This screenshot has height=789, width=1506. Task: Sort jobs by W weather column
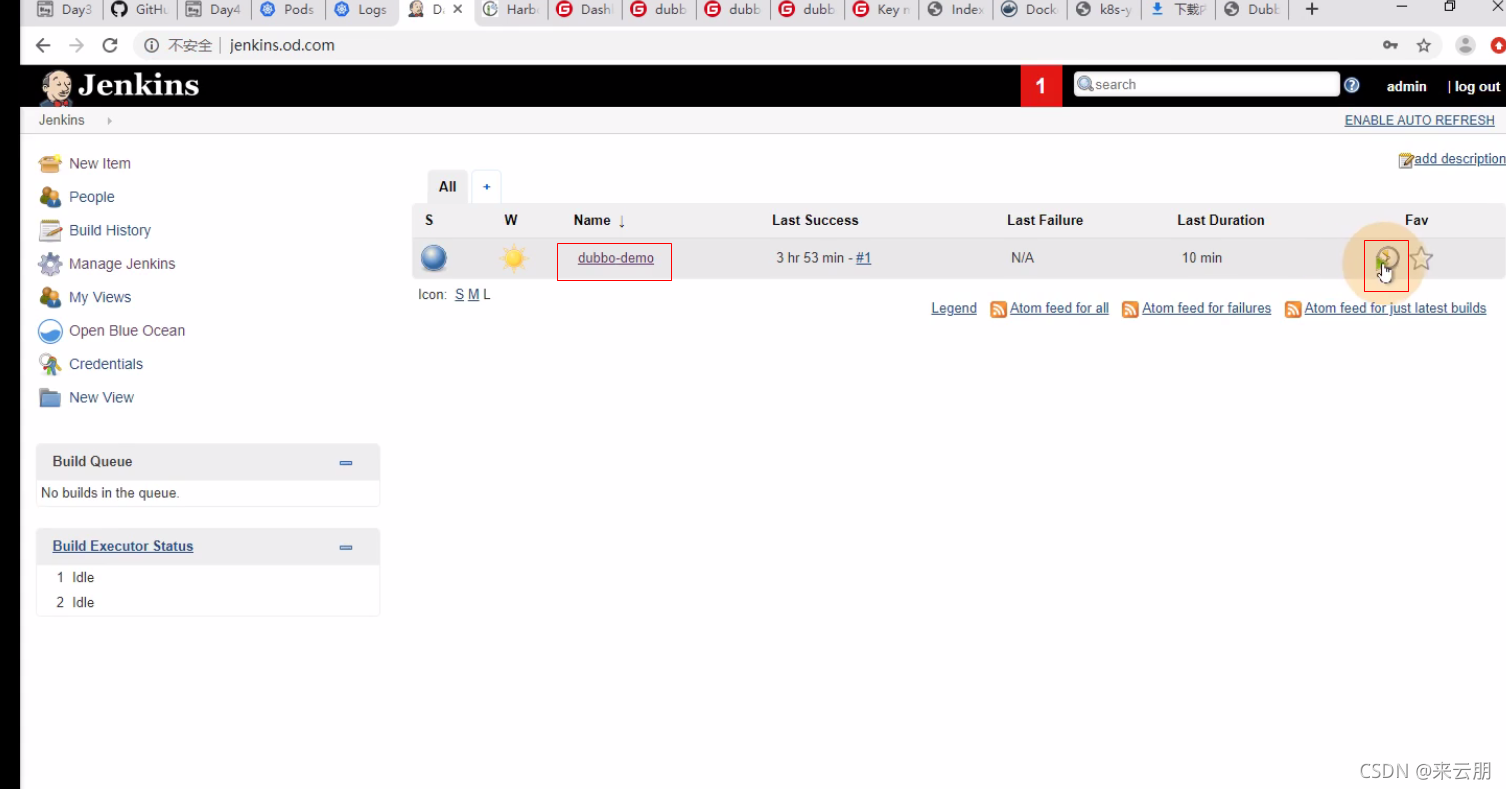pyautogui.click(x=511, y=220)
